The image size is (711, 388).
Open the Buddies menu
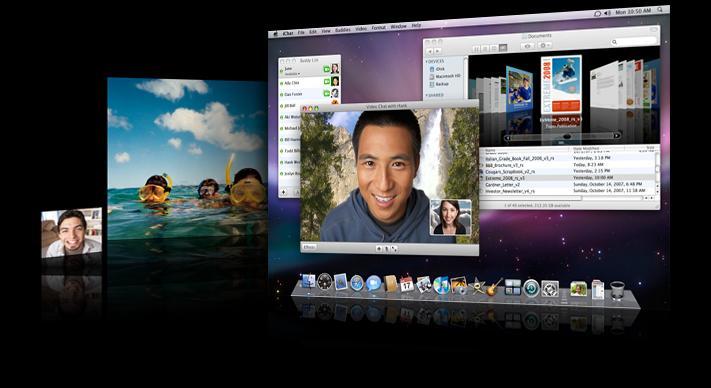click(343, 30)
